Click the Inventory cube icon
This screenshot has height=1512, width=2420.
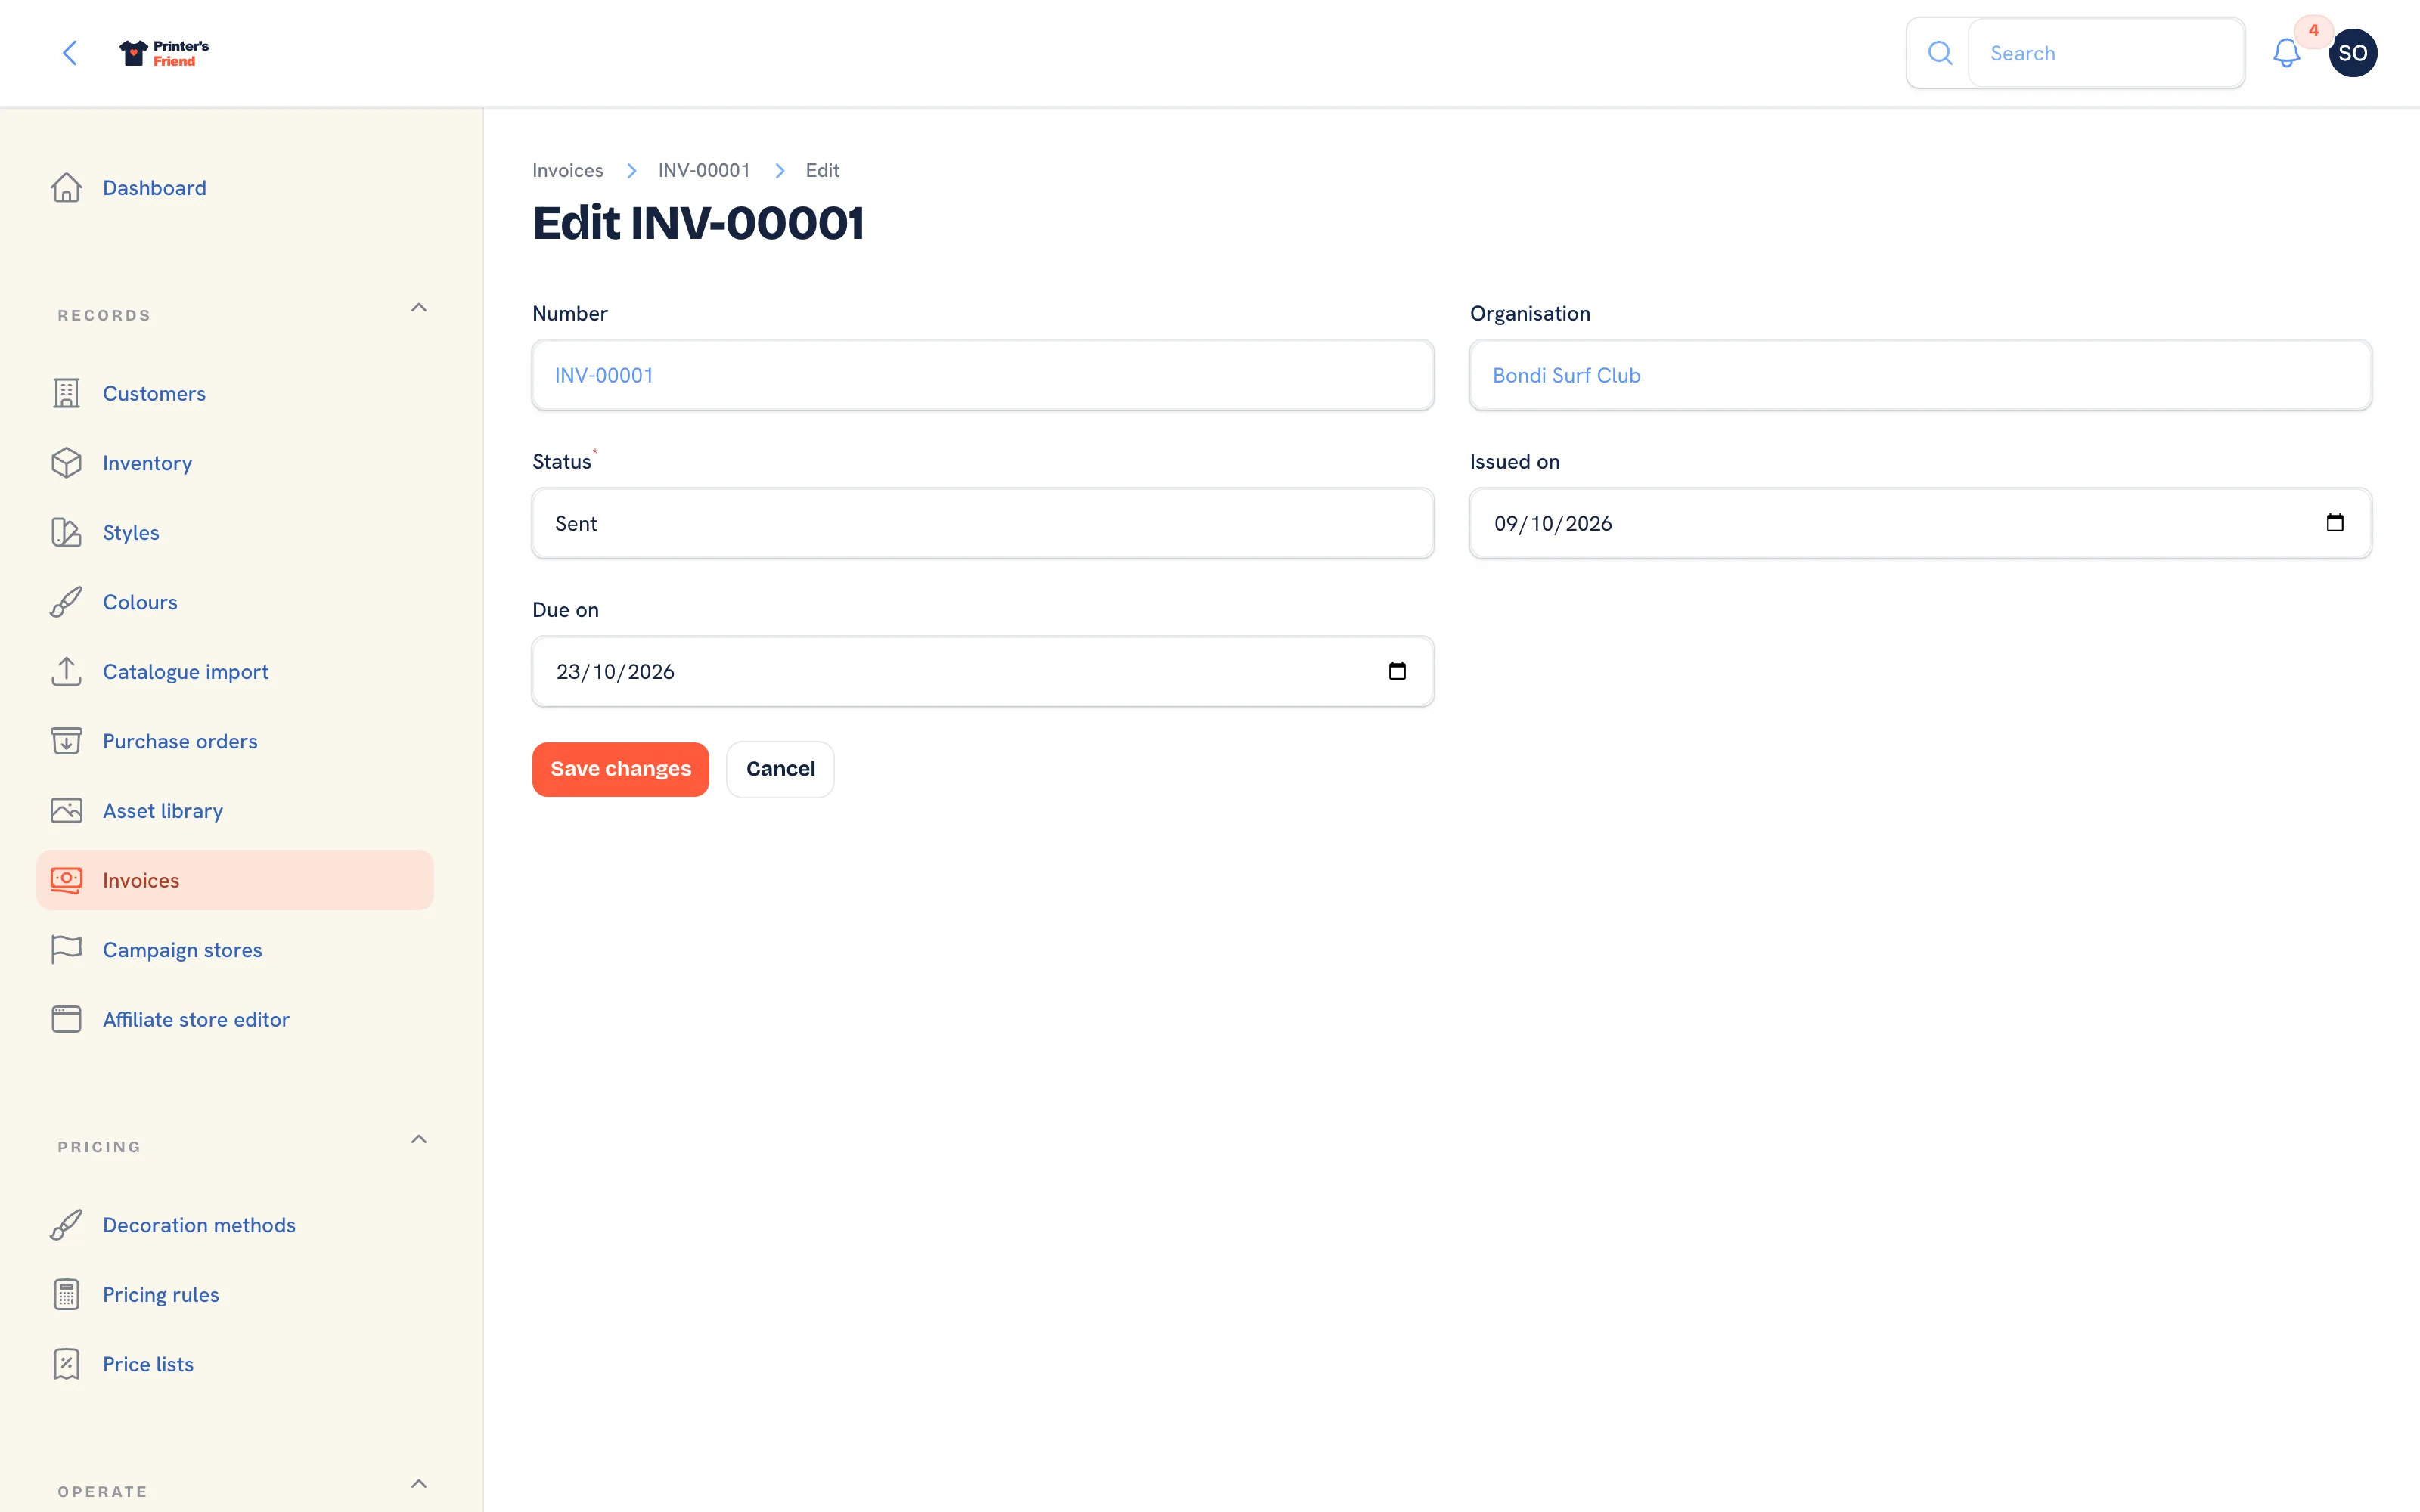pyautogui.click(x=66, y=463)
